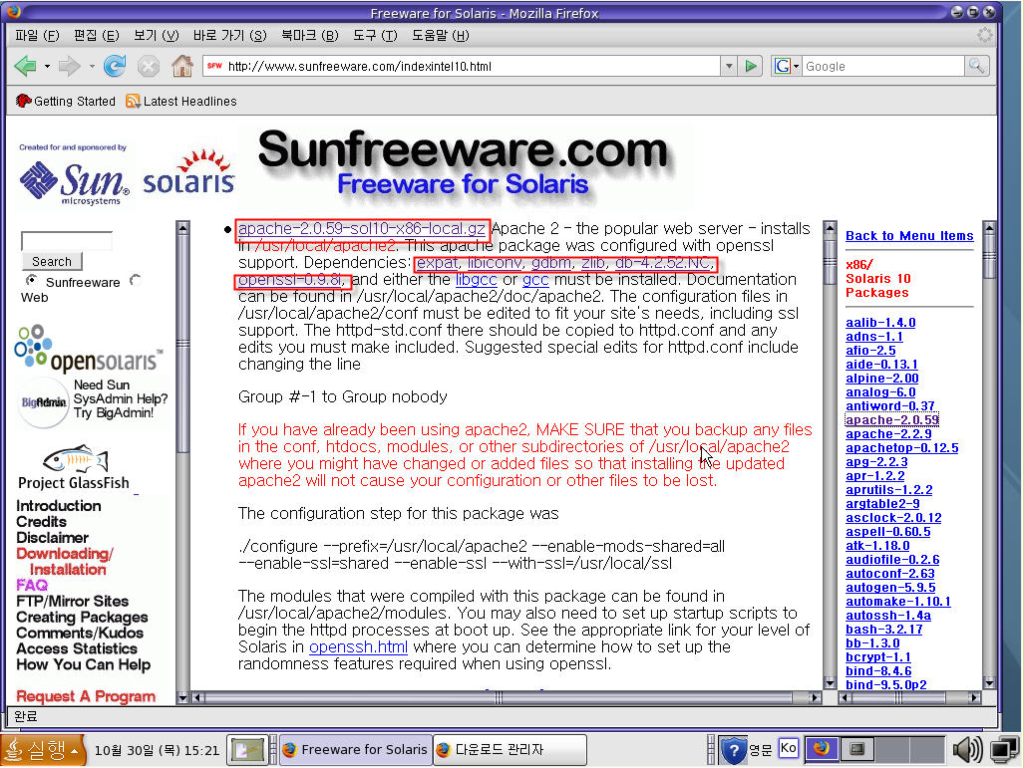The height and width of the screenshot is (768, 1024).
Task: Click the Freeware for Solaris taskbar button
Action: point(355,750)
